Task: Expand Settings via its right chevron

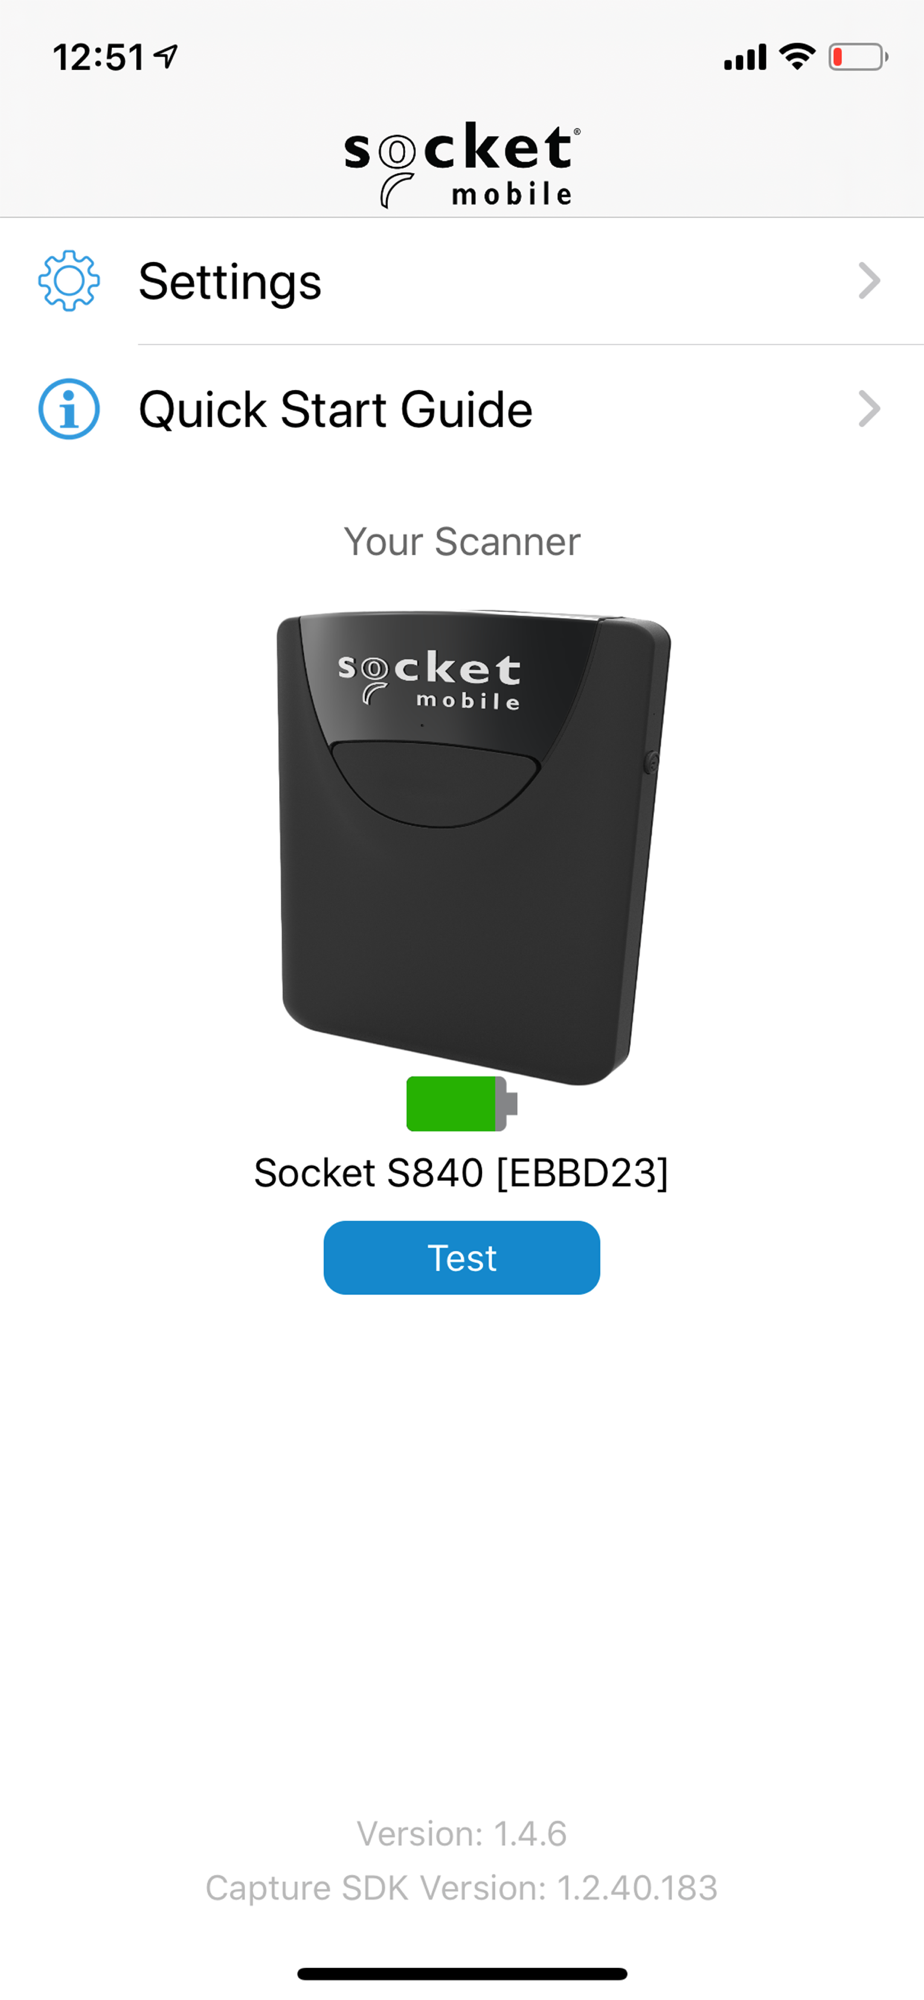Action: click(869, 281)
